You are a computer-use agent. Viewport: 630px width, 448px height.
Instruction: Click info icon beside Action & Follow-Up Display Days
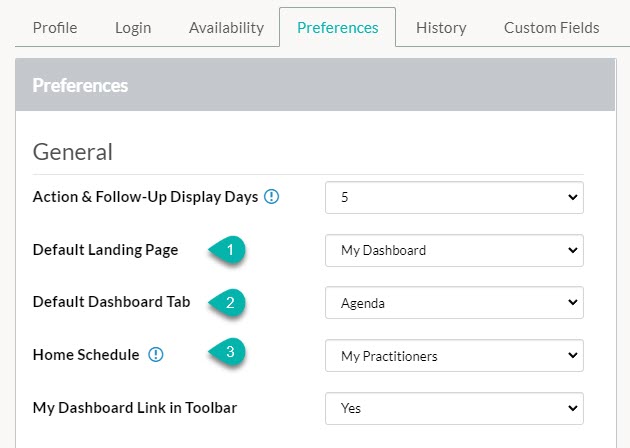(x=271, y=197)
